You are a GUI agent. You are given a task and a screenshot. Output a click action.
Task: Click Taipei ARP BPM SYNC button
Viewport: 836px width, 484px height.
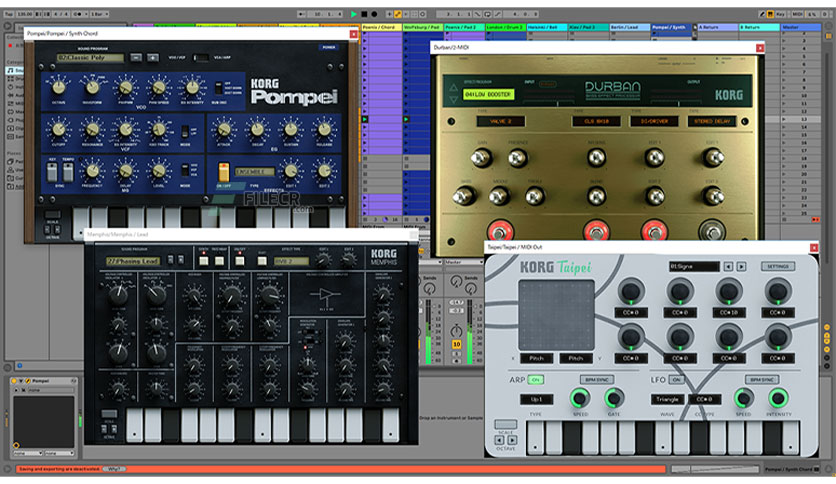[x=597, y=380]
